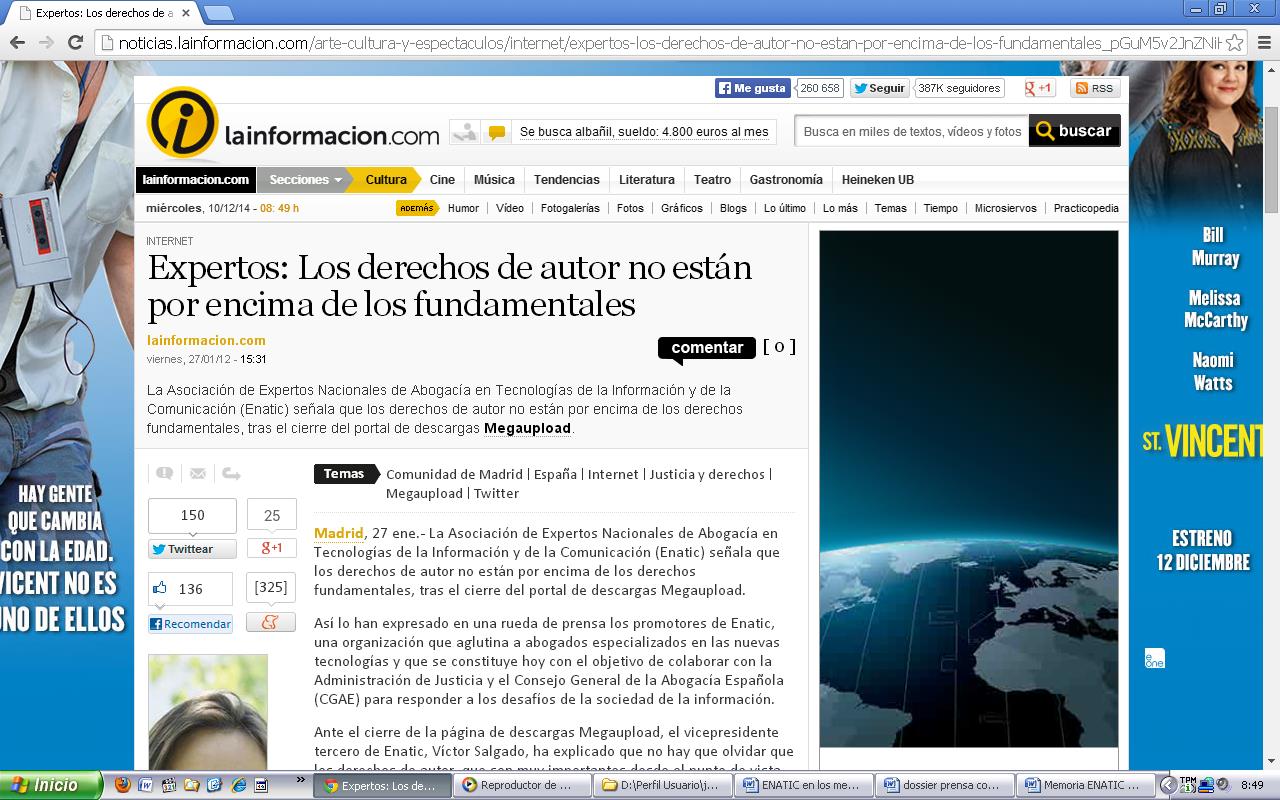The height and width of the screenshot is (800, 1280).
Task: Click the Menéame share button below 325
Action: coord(271,622)
